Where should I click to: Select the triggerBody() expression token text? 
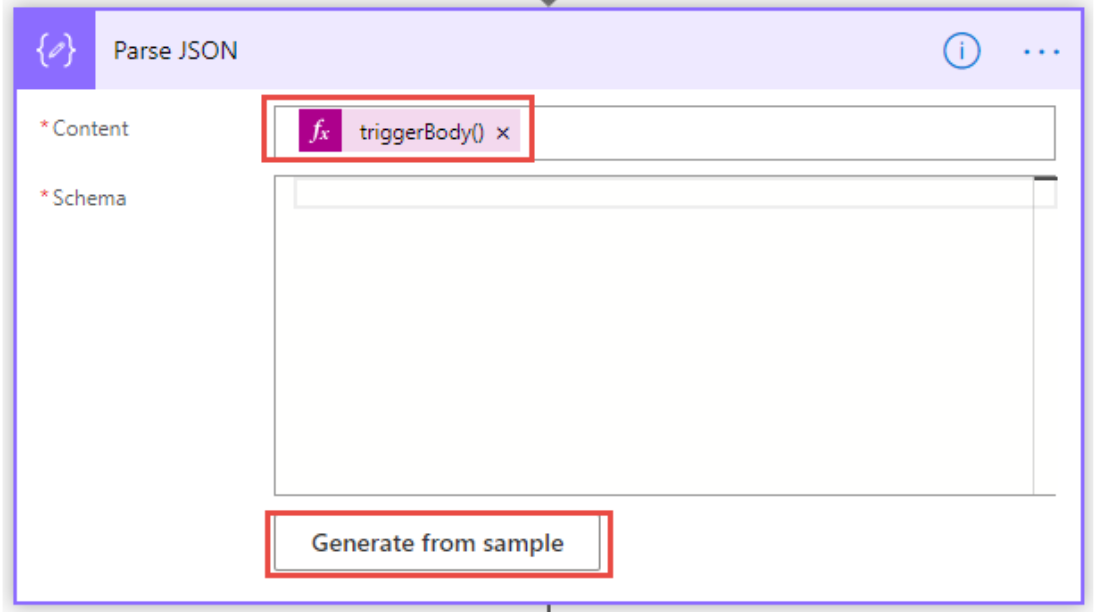421,132
